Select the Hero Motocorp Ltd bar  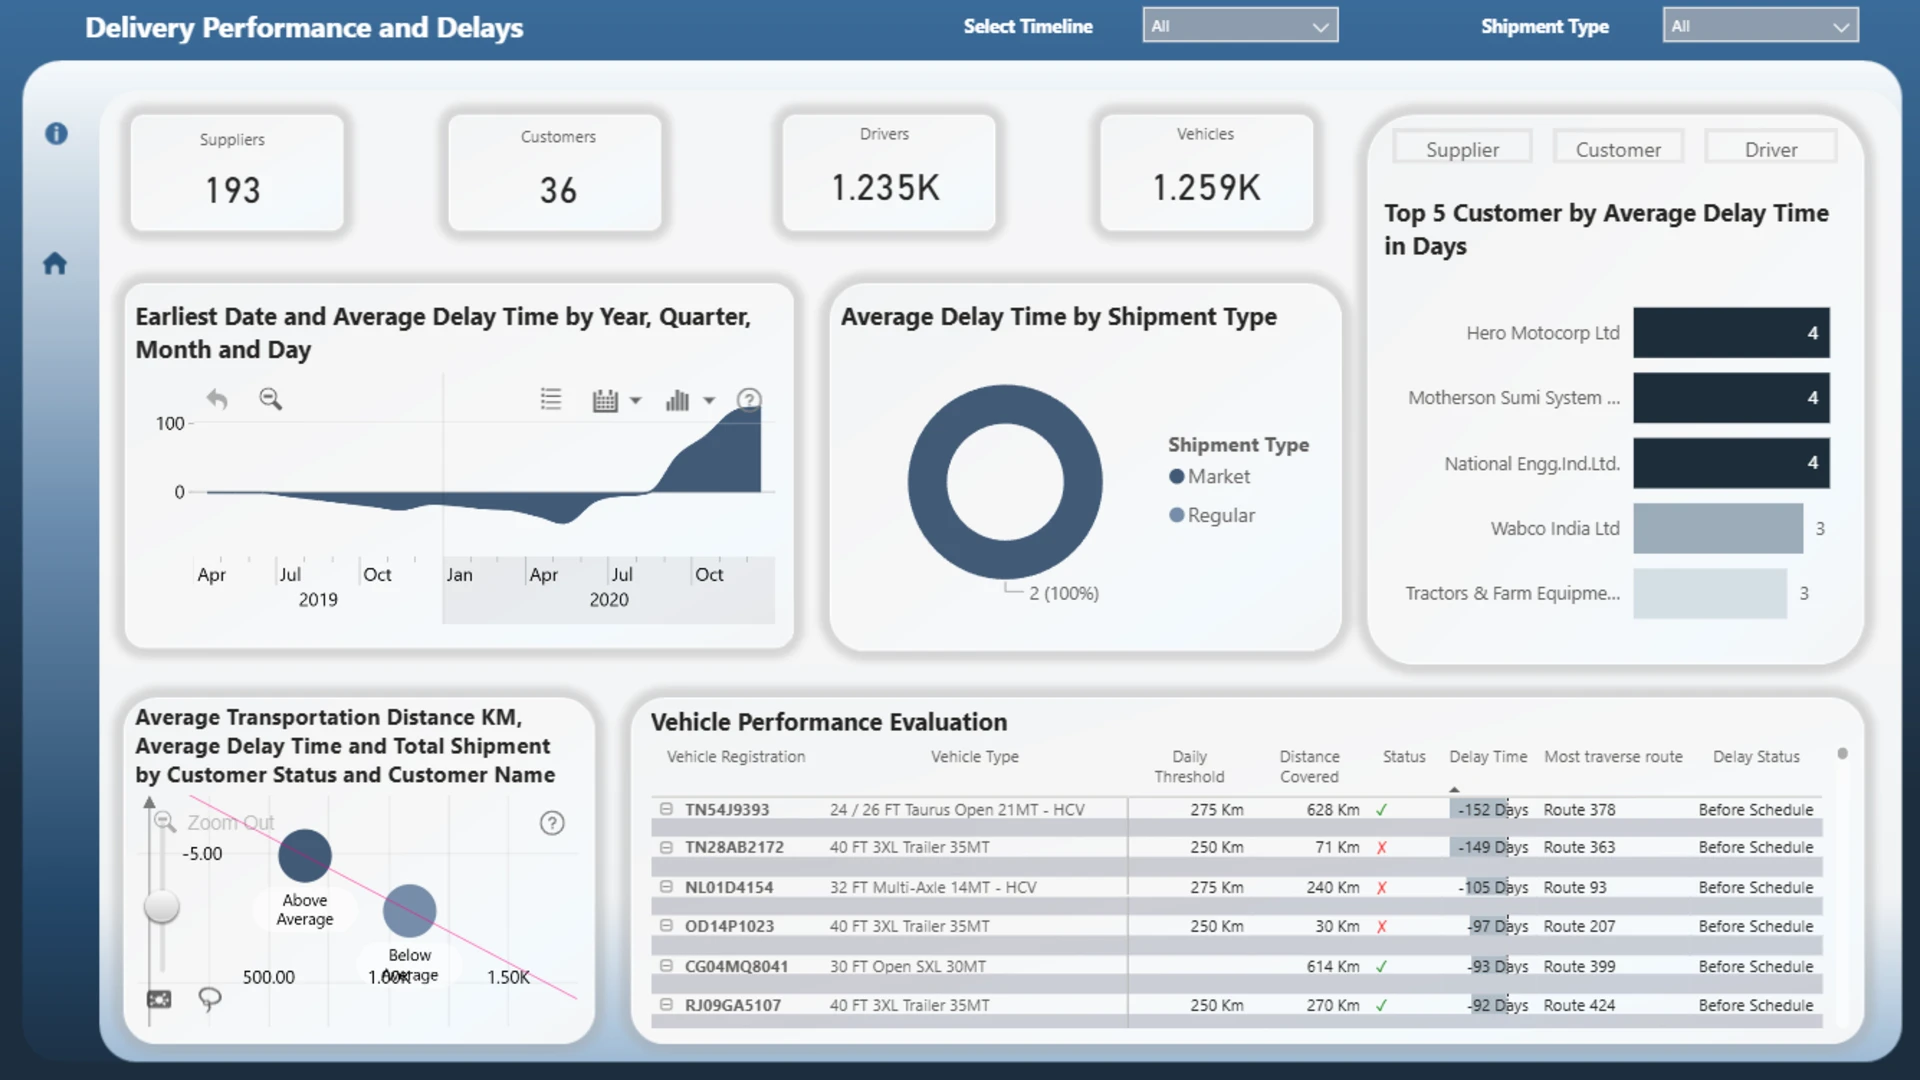pyautogui.click(x=1730, y=333)
